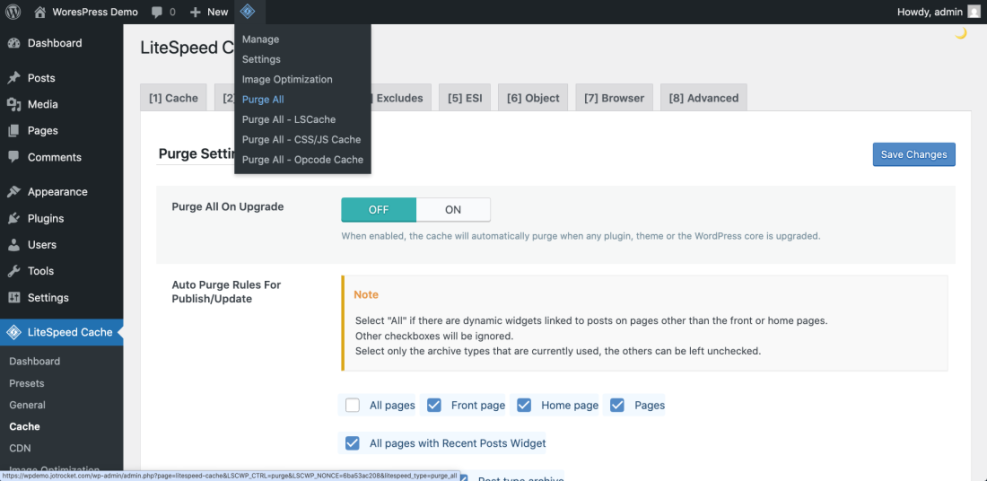Click the admin avatar icon

(974, 12)
